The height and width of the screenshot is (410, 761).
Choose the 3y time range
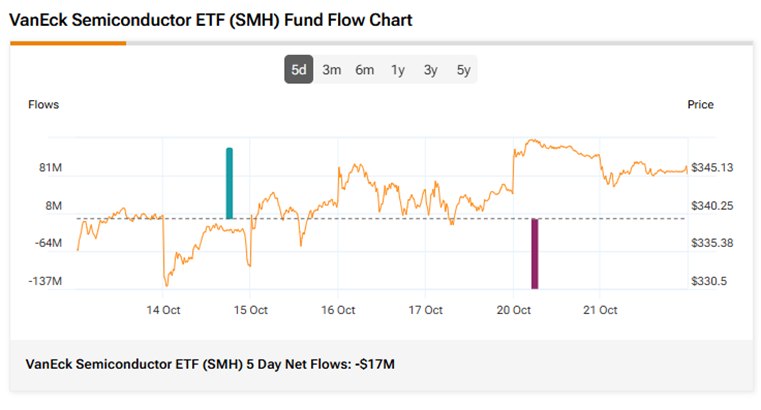[430, 70]
